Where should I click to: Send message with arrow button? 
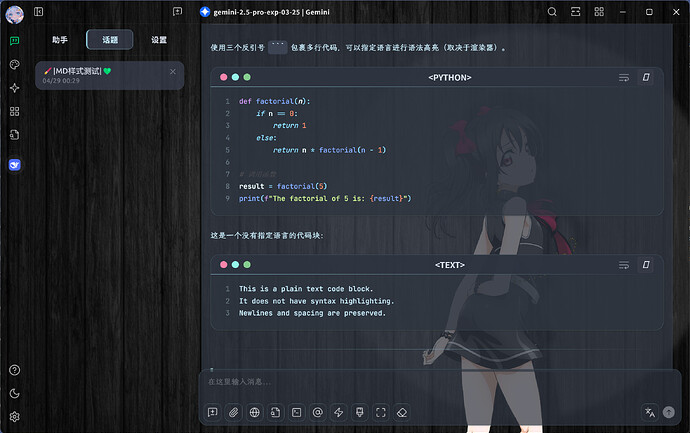coord(668,412)
